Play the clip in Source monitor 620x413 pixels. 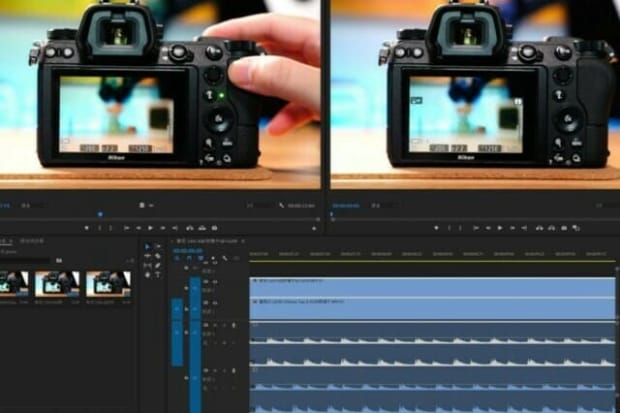click(x=153, y=228)
